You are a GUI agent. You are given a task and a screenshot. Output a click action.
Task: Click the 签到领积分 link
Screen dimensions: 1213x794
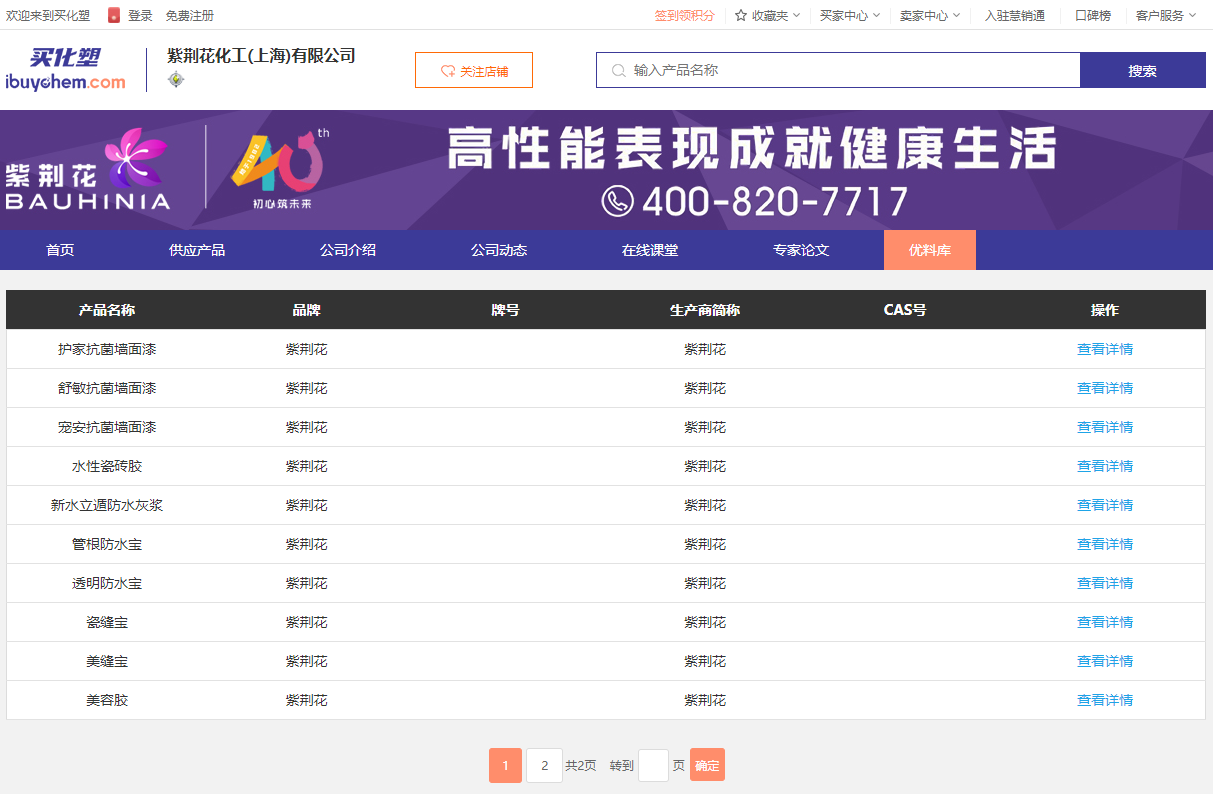(x=685, y=15)
